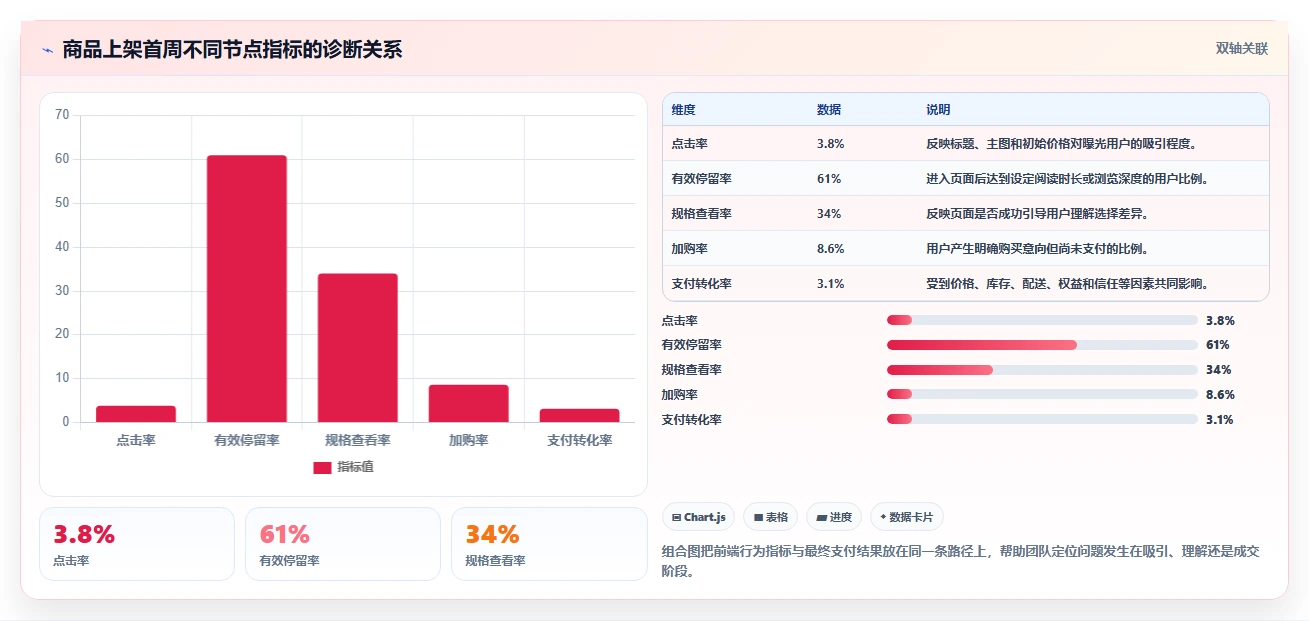
Task: Click the 双轴关联 label in the header
Action: click(1242, 49)
